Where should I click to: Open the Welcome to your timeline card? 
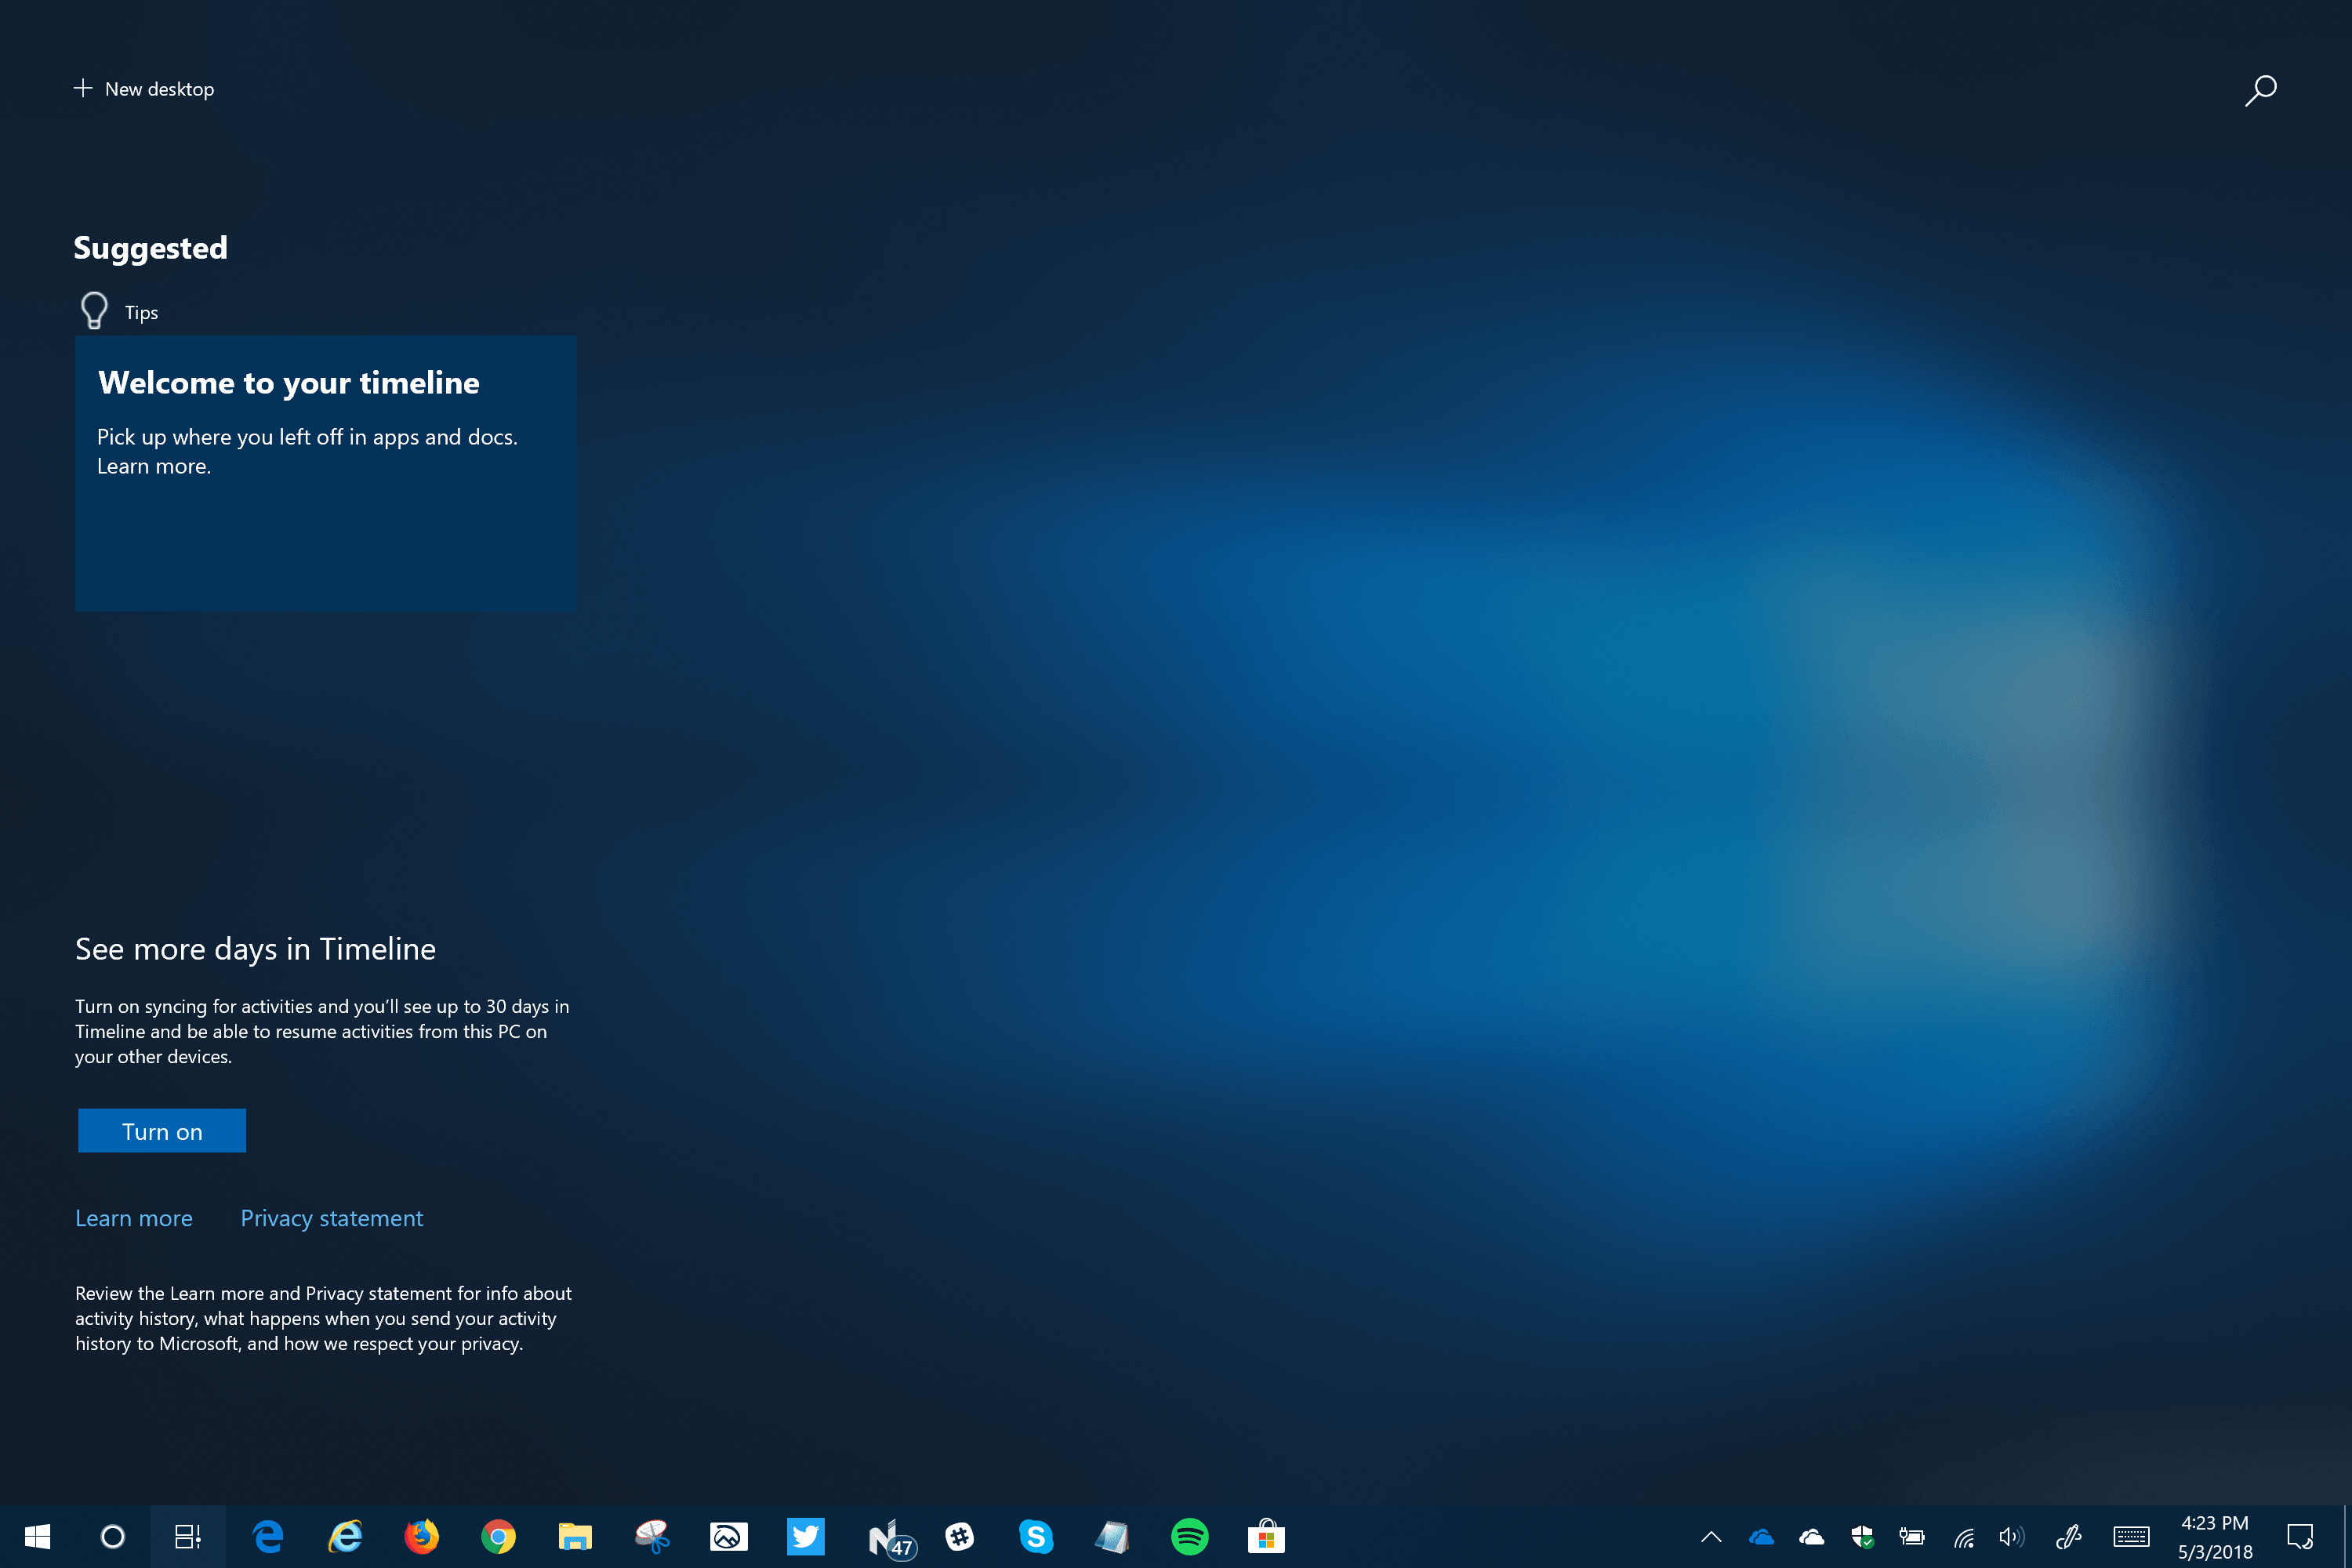pyautogui.click(x=326, y=473)
